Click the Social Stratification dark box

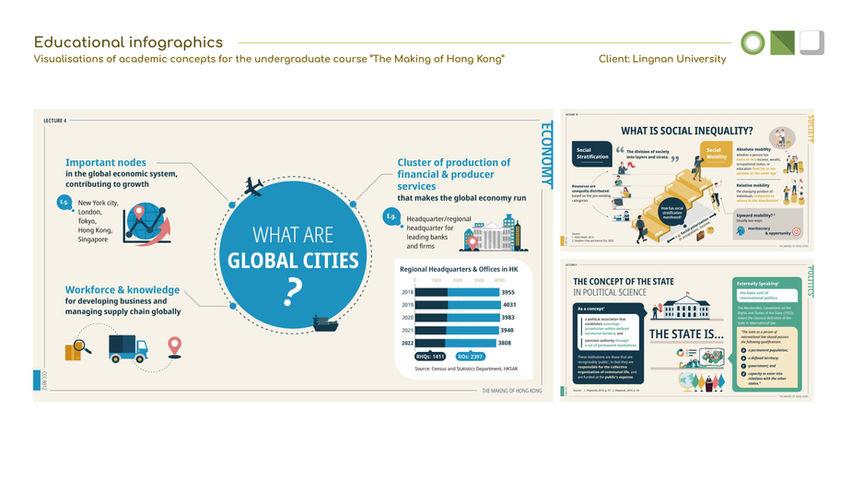tap(592, 153)
